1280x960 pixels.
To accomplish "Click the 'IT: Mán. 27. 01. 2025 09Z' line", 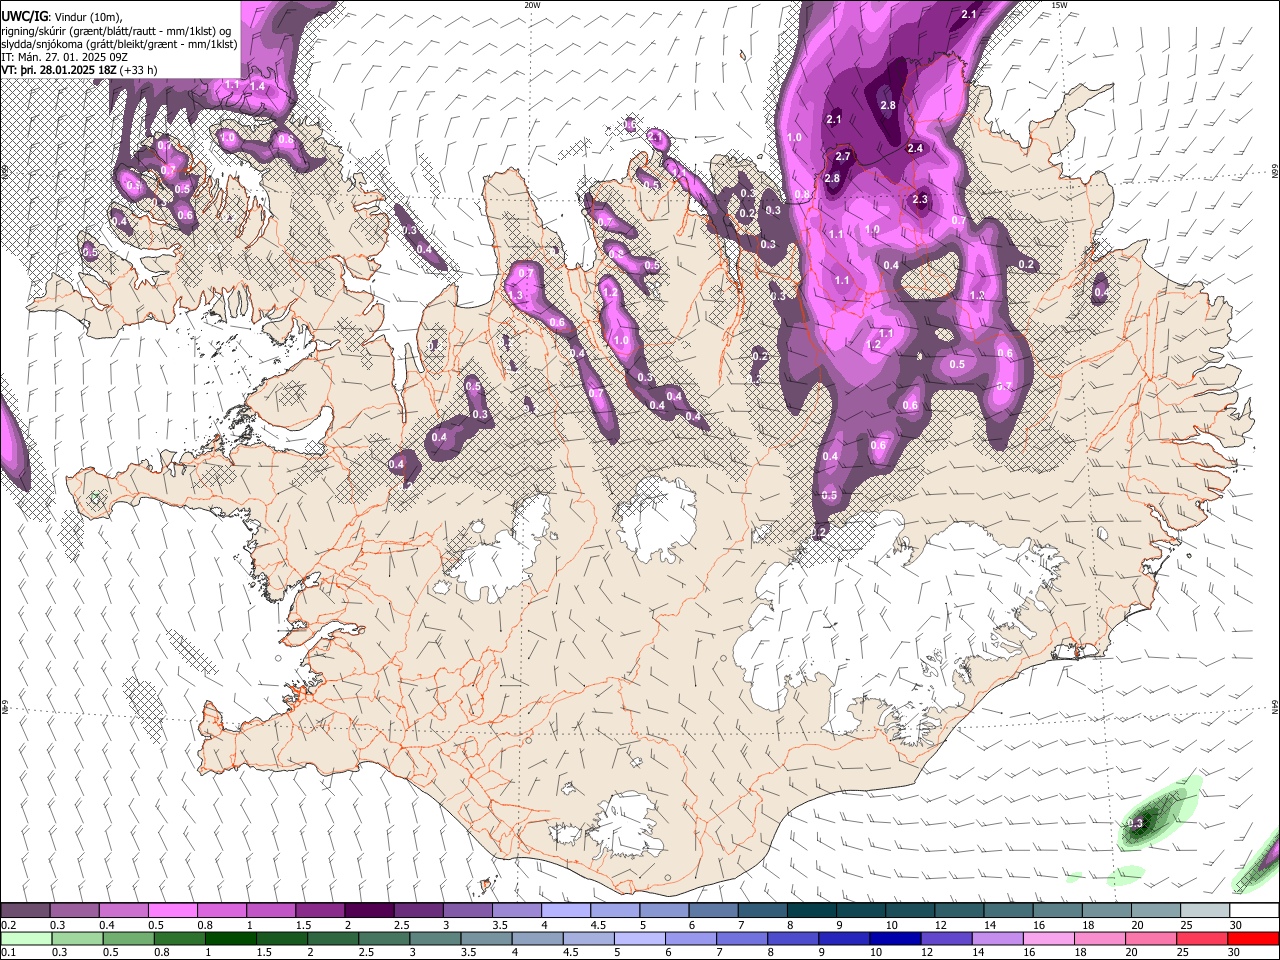I will [64, 58].
